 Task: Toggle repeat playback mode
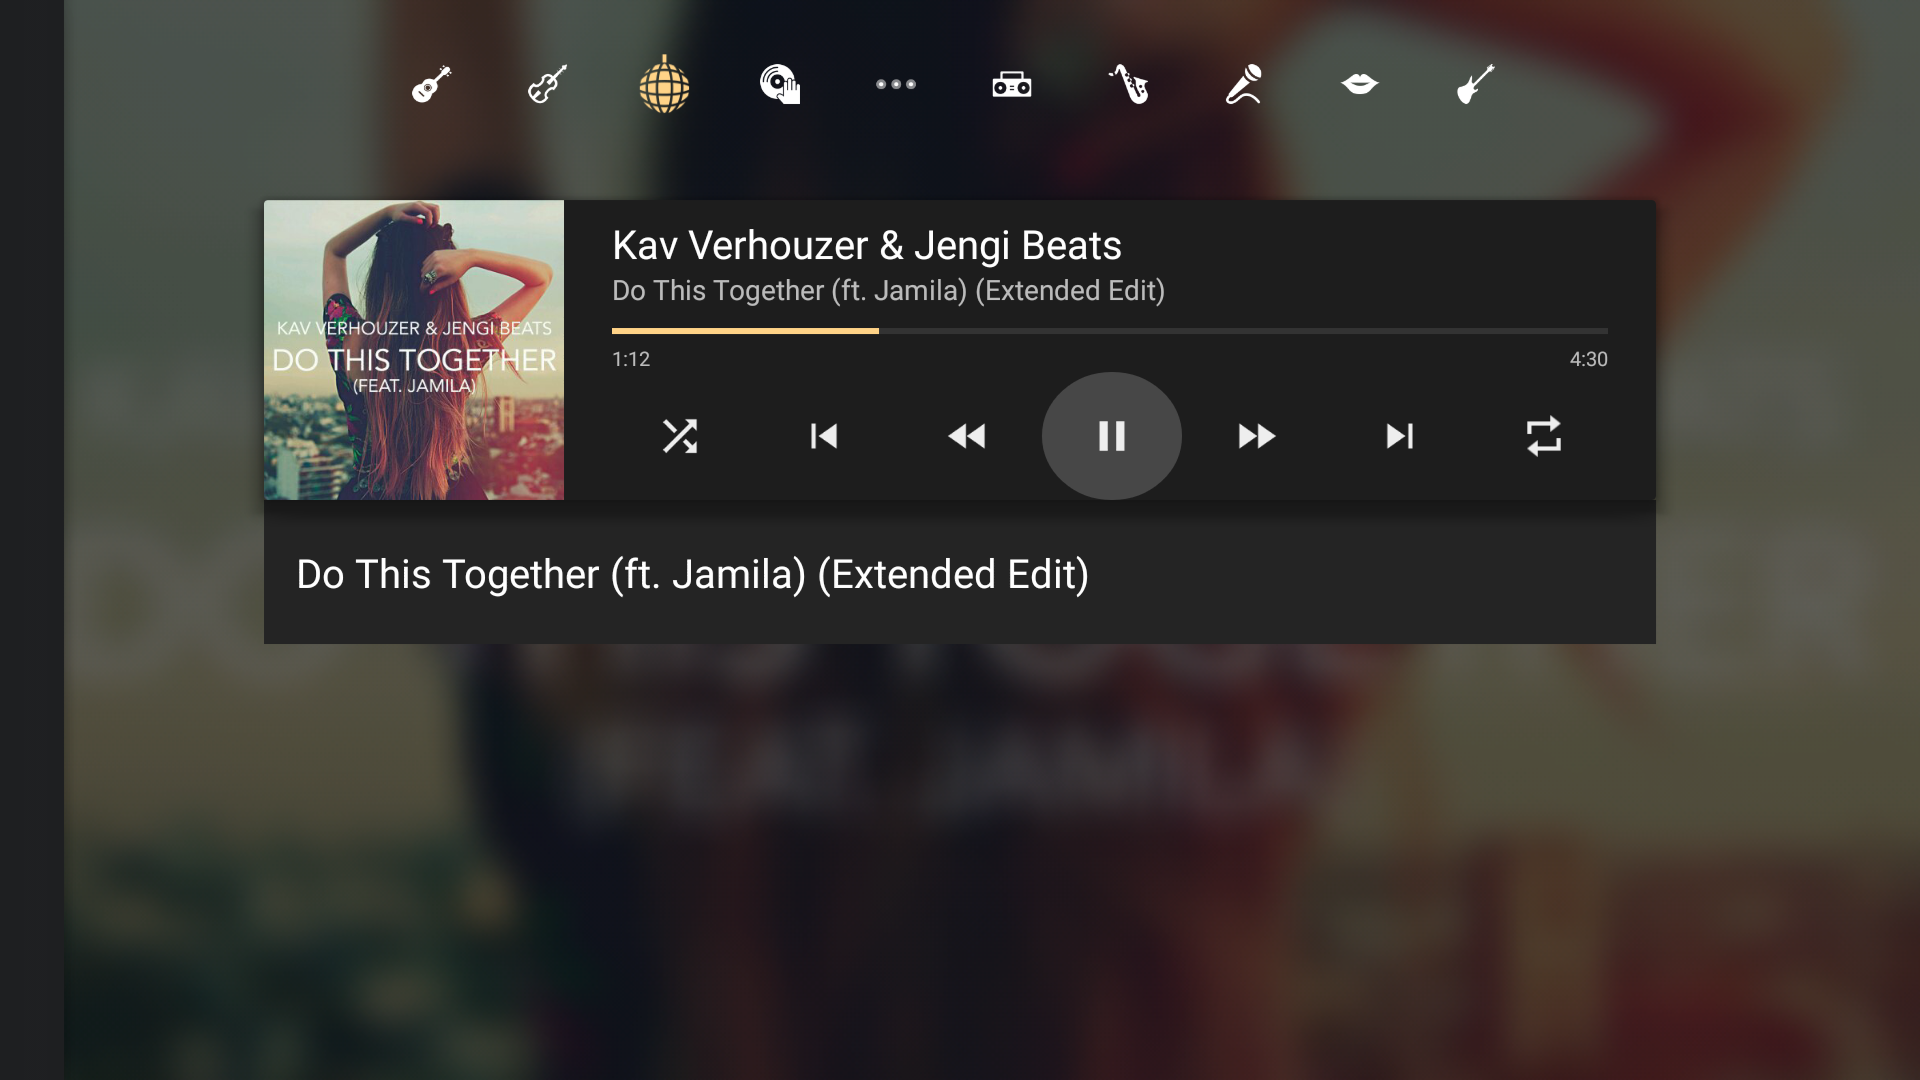(1544, 436)
